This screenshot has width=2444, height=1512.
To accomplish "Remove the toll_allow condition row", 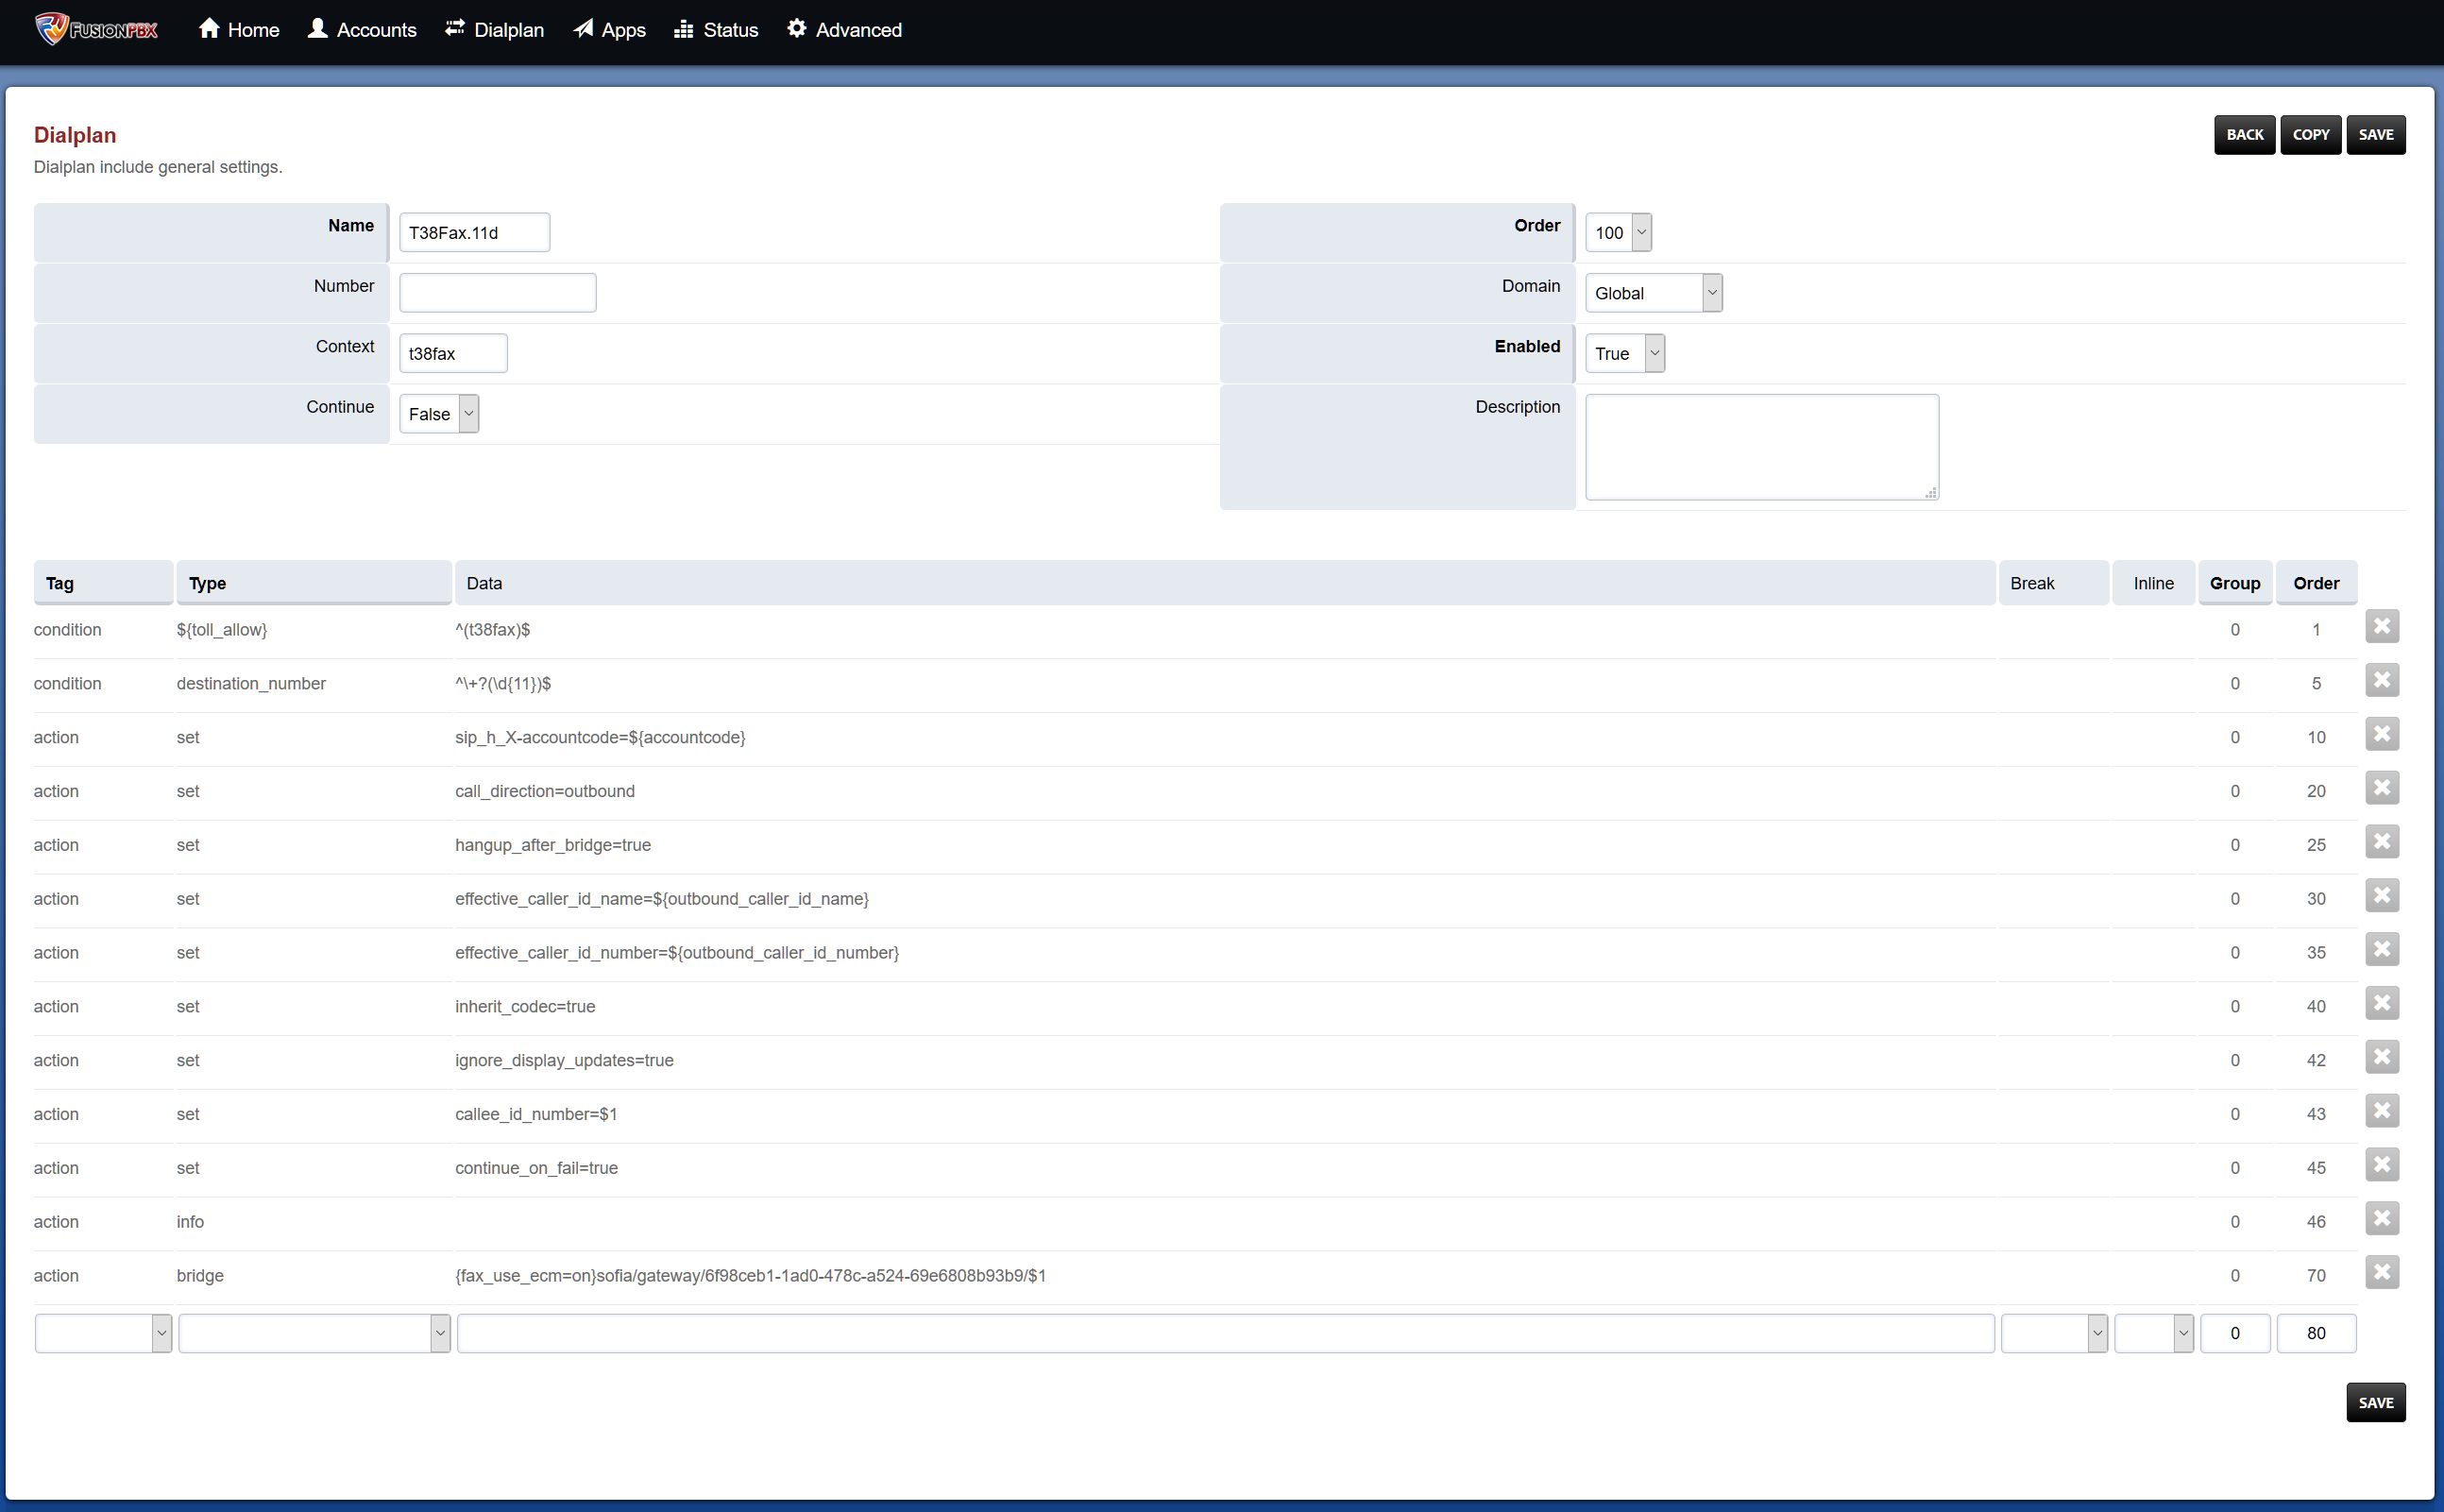I will click(2382, 627).
